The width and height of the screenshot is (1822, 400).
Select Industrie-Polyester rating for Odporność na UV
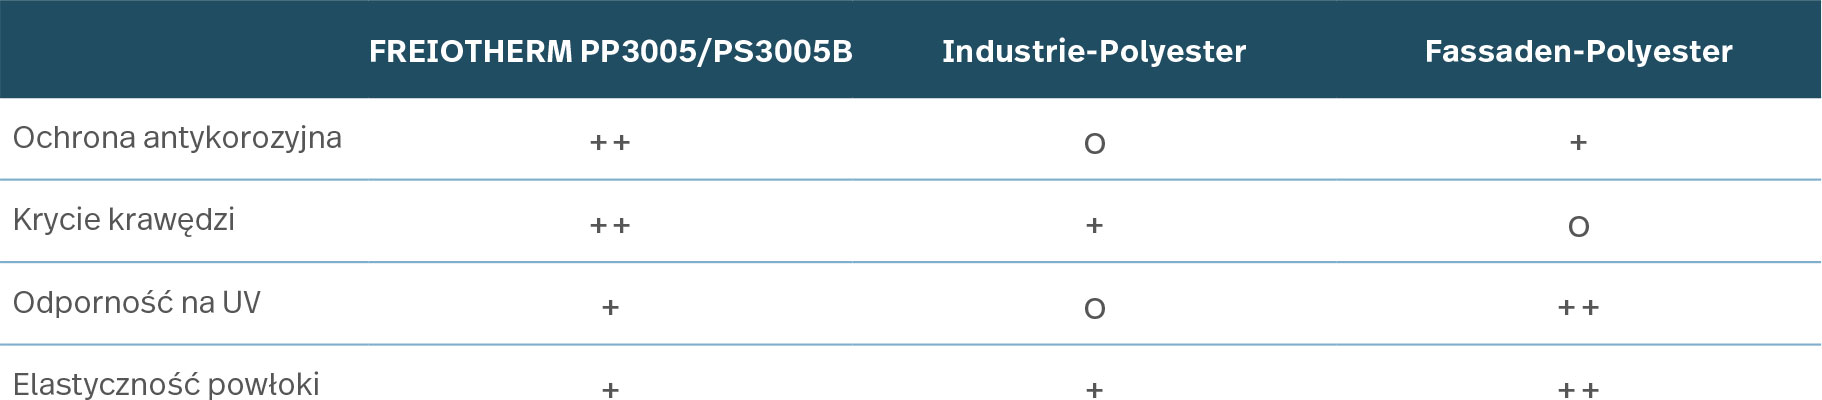1094,309
